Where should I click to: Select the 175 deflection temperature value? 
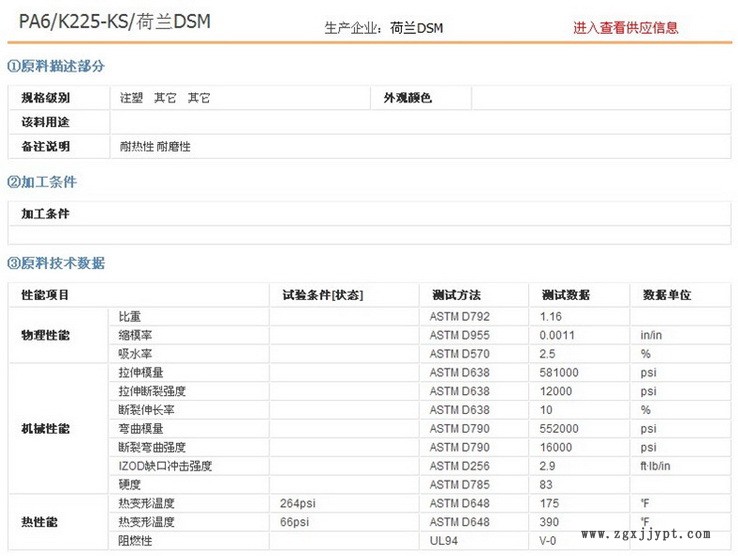549,503
